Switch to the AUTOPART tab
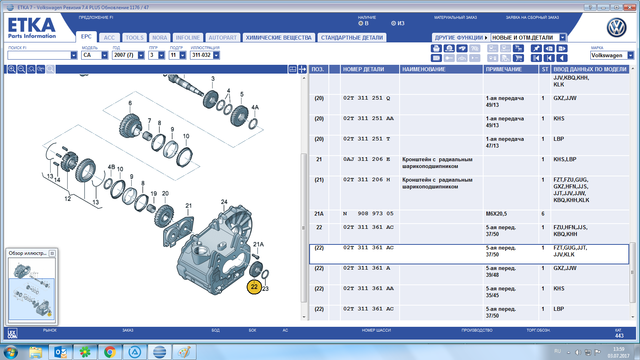The image size is (640, 360). pyautogui.click(x=222, y=38)
